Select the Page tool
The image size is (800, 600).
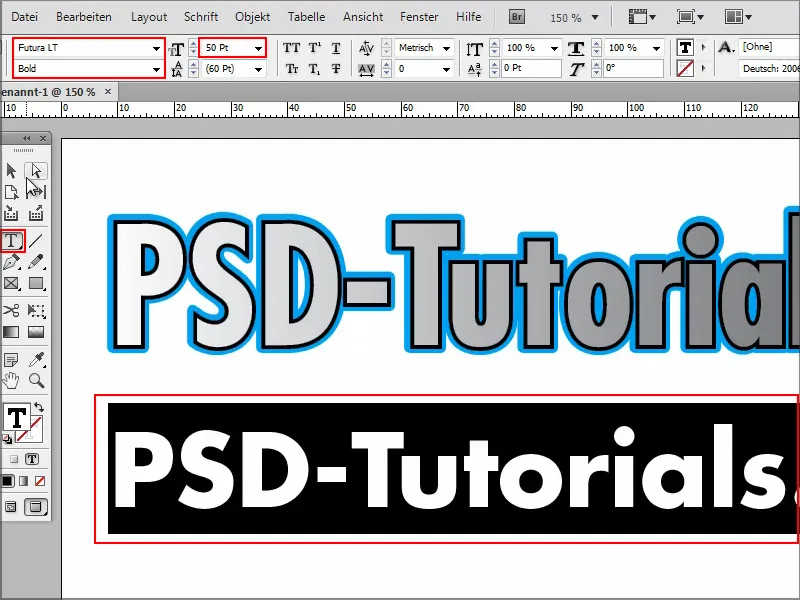point(11,192)
